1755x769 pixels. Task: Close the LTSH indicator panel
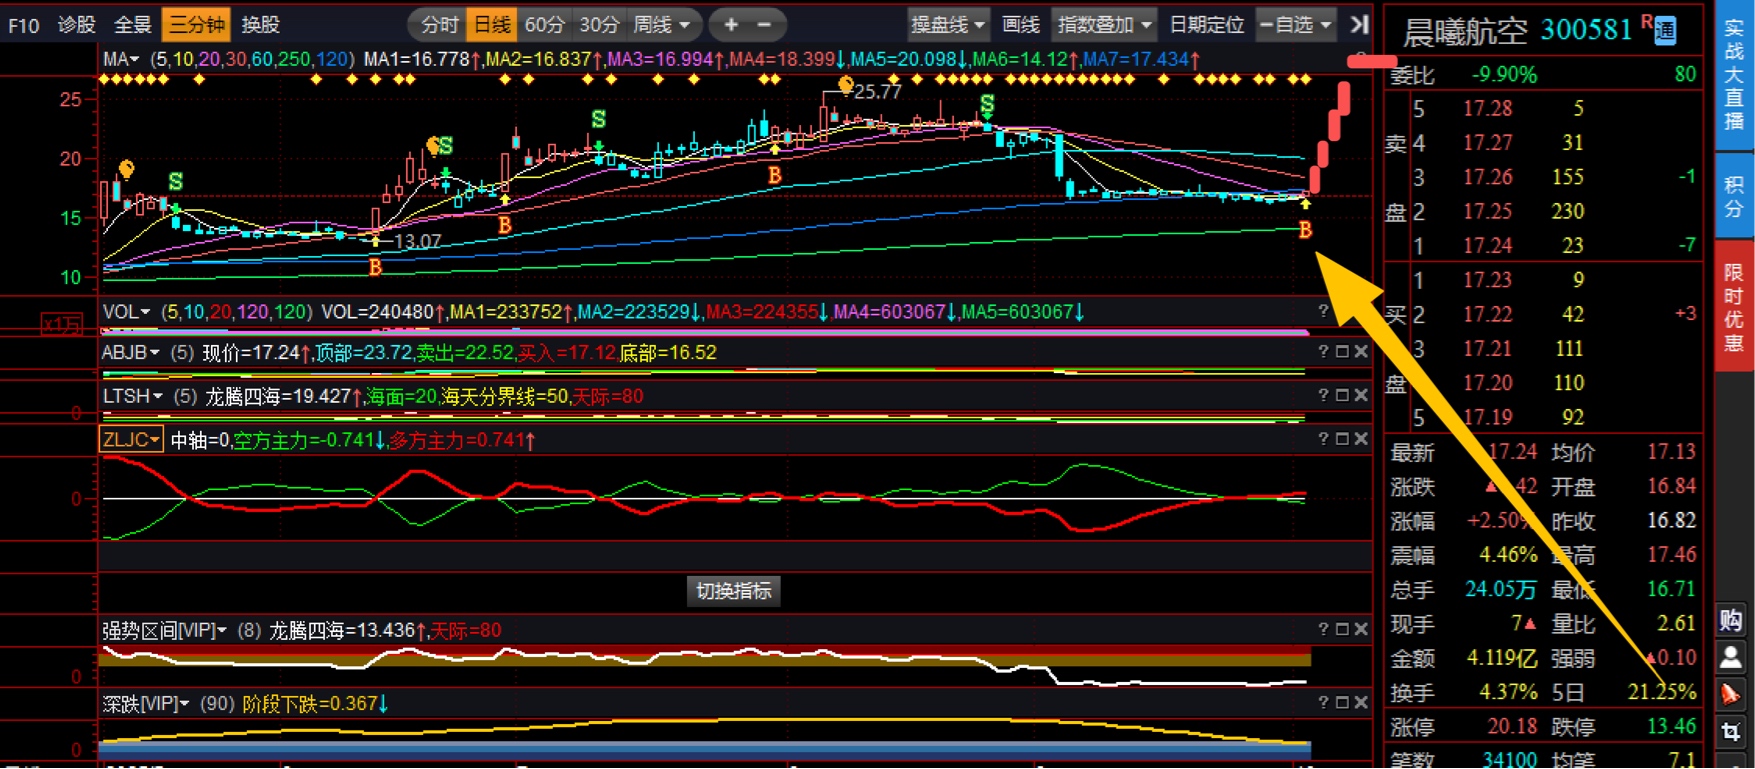tap(1361, 396)
